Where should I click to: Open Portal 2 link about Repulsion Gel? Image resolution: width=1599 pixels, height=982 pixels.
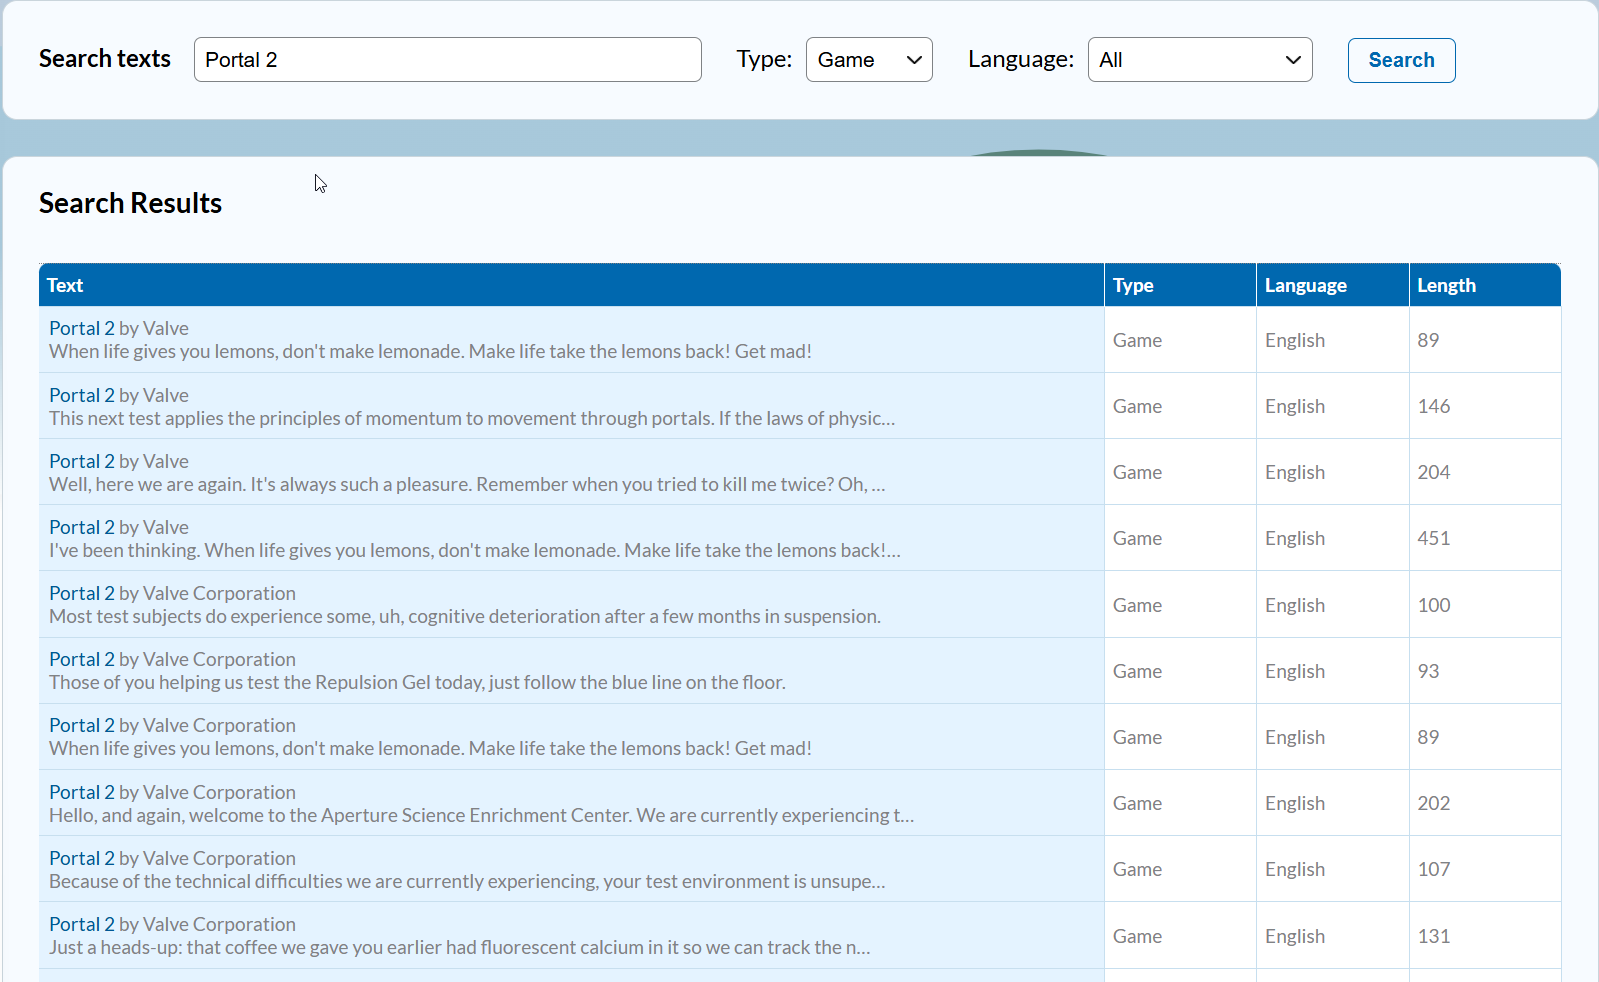pos(82,659)
